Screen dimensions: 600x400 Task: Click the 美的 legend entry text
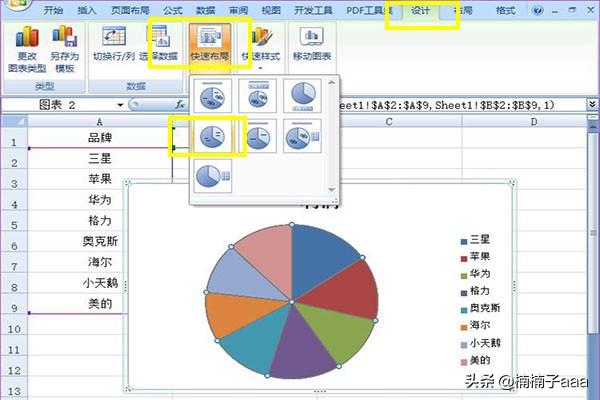point(480,360)
